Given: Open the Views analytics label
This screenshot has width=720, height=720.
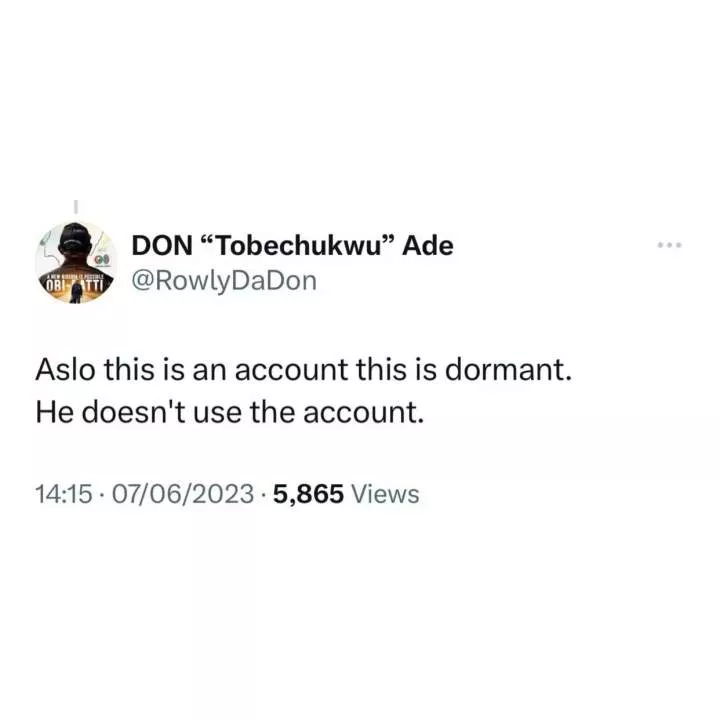Looking at the screenshot, I should pos(385,494).
